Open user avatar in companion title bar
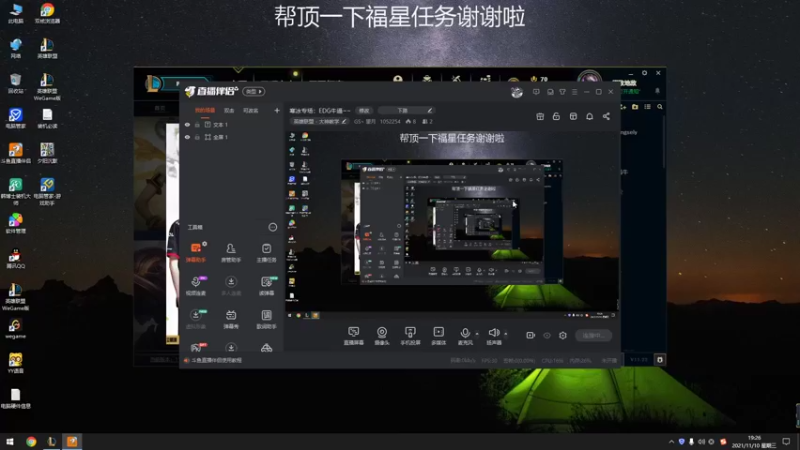The width and height of the screenshot is (800, 450). click(517, 92)
